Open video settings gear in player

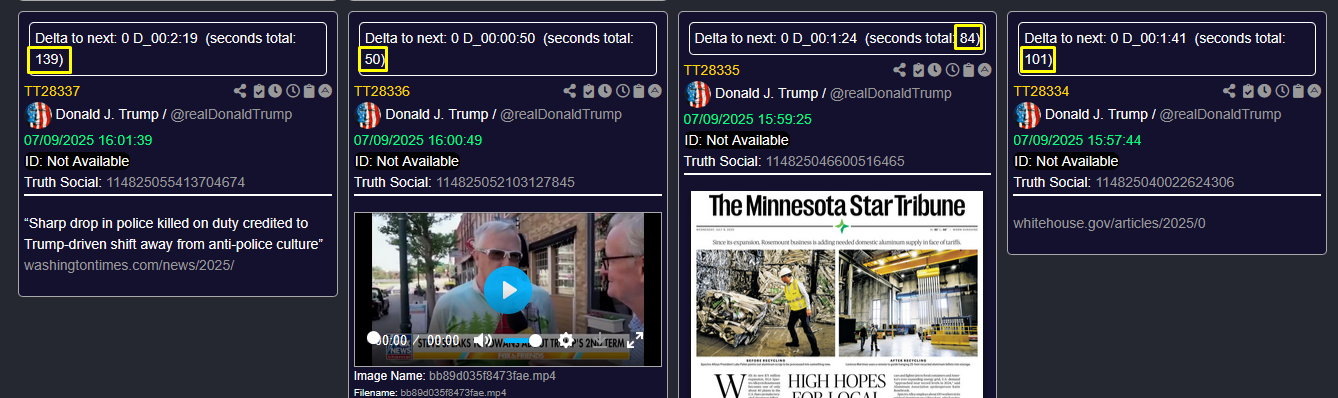pos(566,340)
